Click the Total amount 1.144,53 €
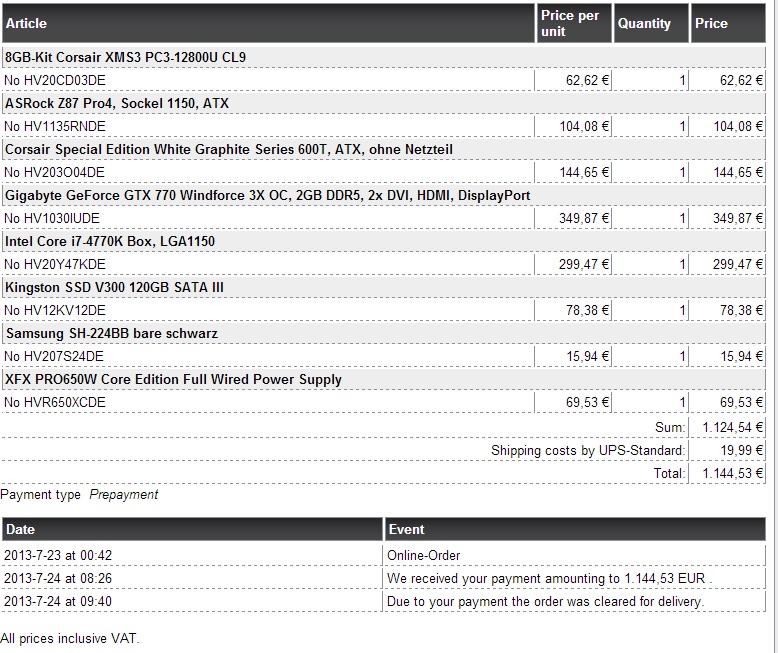Screen dimensions: 778x653 [x=732, y=473]
